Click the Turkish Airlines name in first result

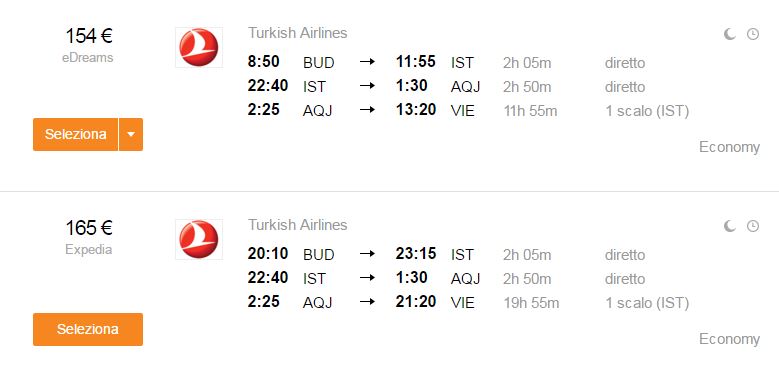[x=298, y=33]
